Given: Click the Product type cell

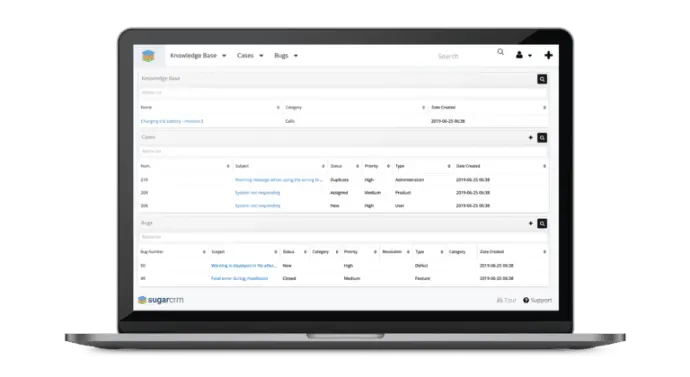Looking at the screenshot, I should pos(403,193).
